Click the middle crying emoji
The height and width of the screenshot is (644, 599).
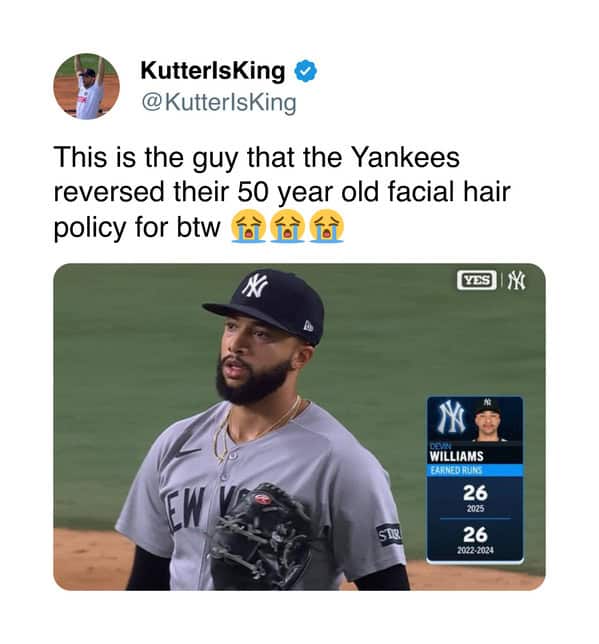pyautogui.click(x=287, y=226)
